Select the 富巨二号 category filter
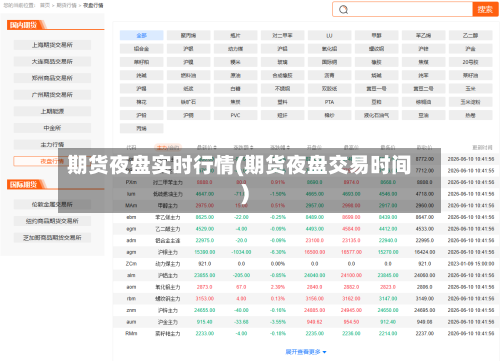Image resolution: width=500 pixels, height=361 pixels. 423,89
